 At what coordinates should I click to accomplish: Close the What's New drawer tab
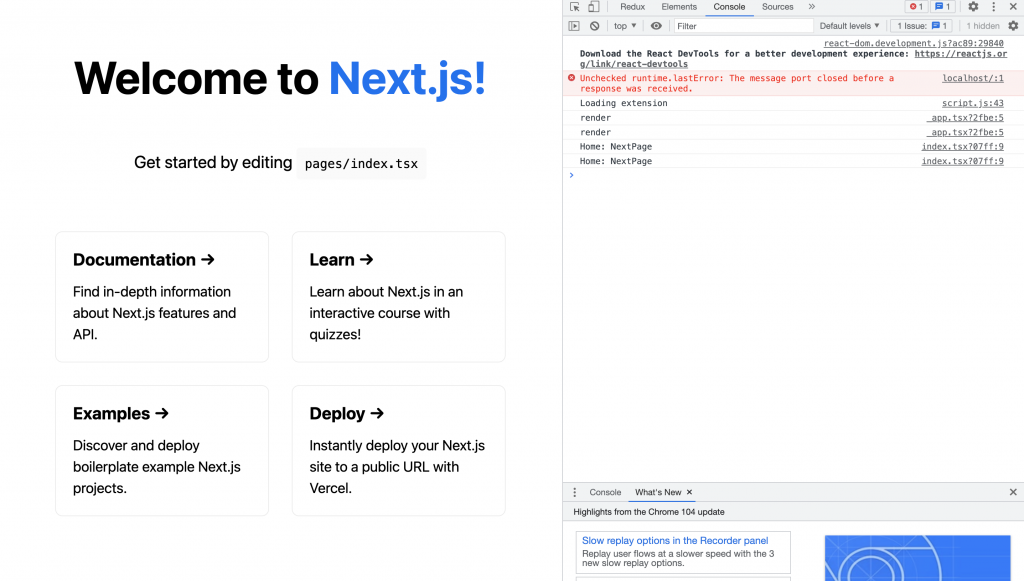click(x=689, y=492)
